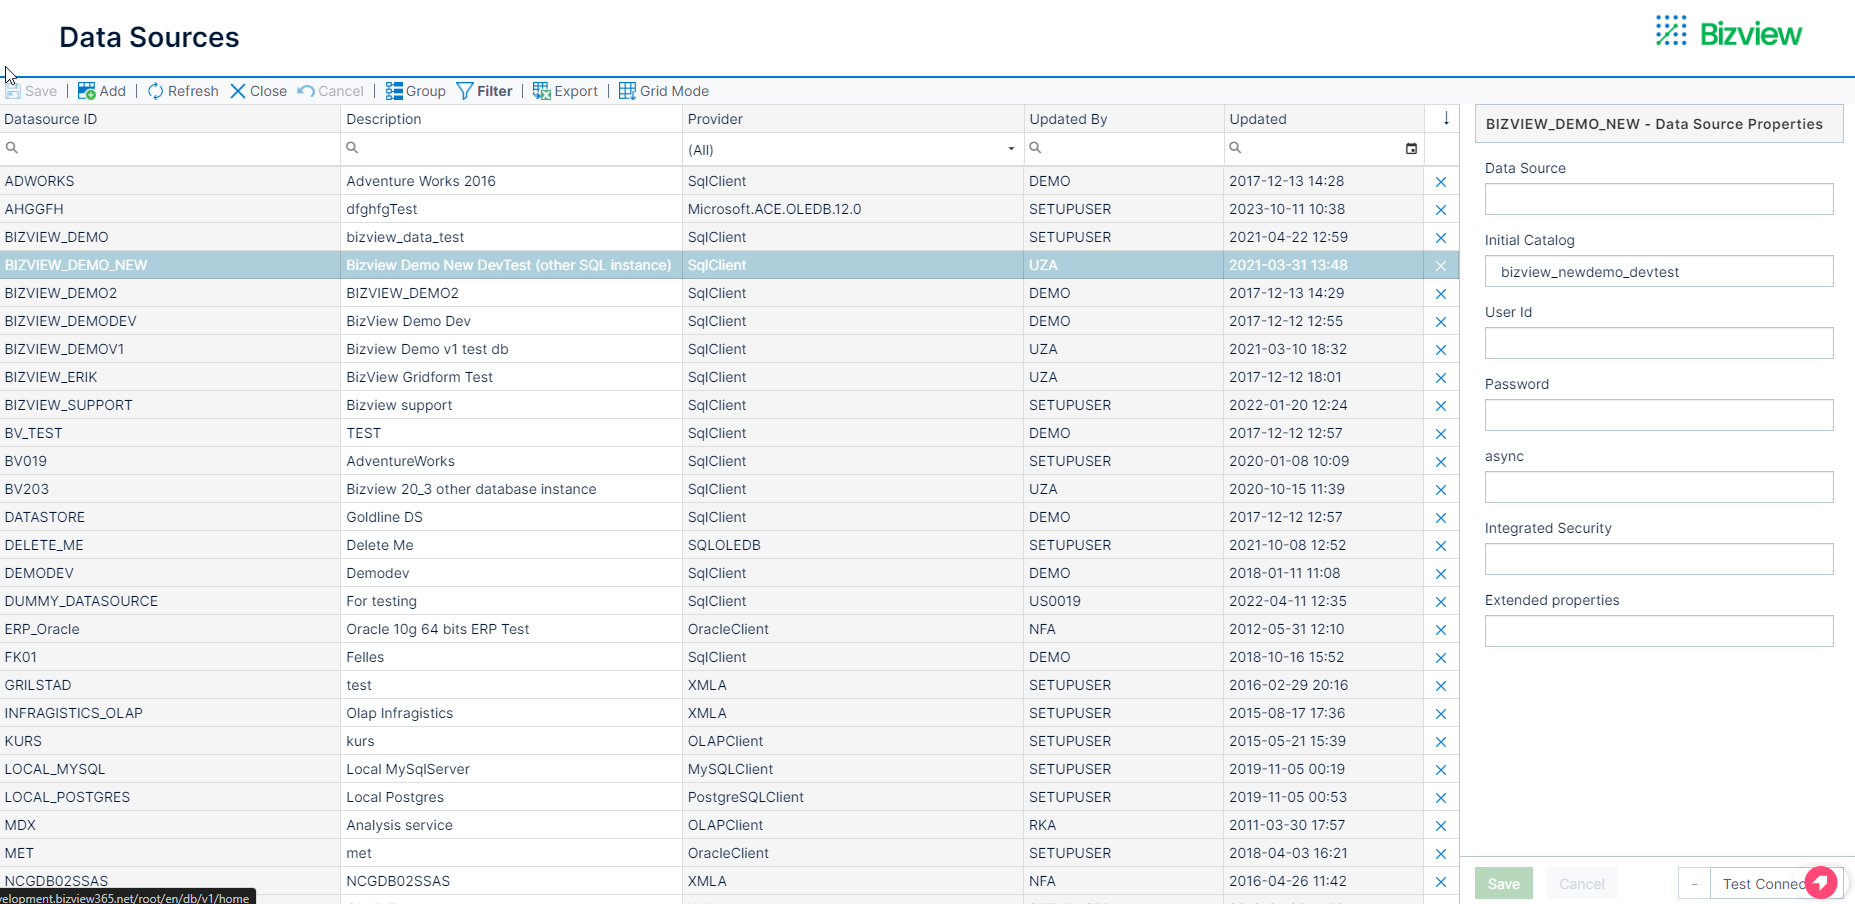This screenshot has height=904, width=1855.
Task: Click the toolbar Cancel option
Action: (x=331, y=91)
